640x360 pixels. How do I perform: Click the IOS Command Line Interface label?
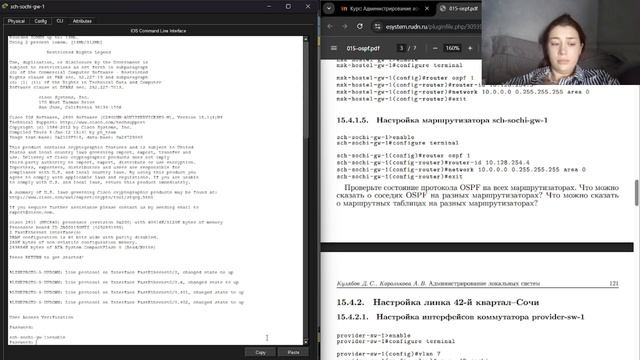click(x=158, y=31)
